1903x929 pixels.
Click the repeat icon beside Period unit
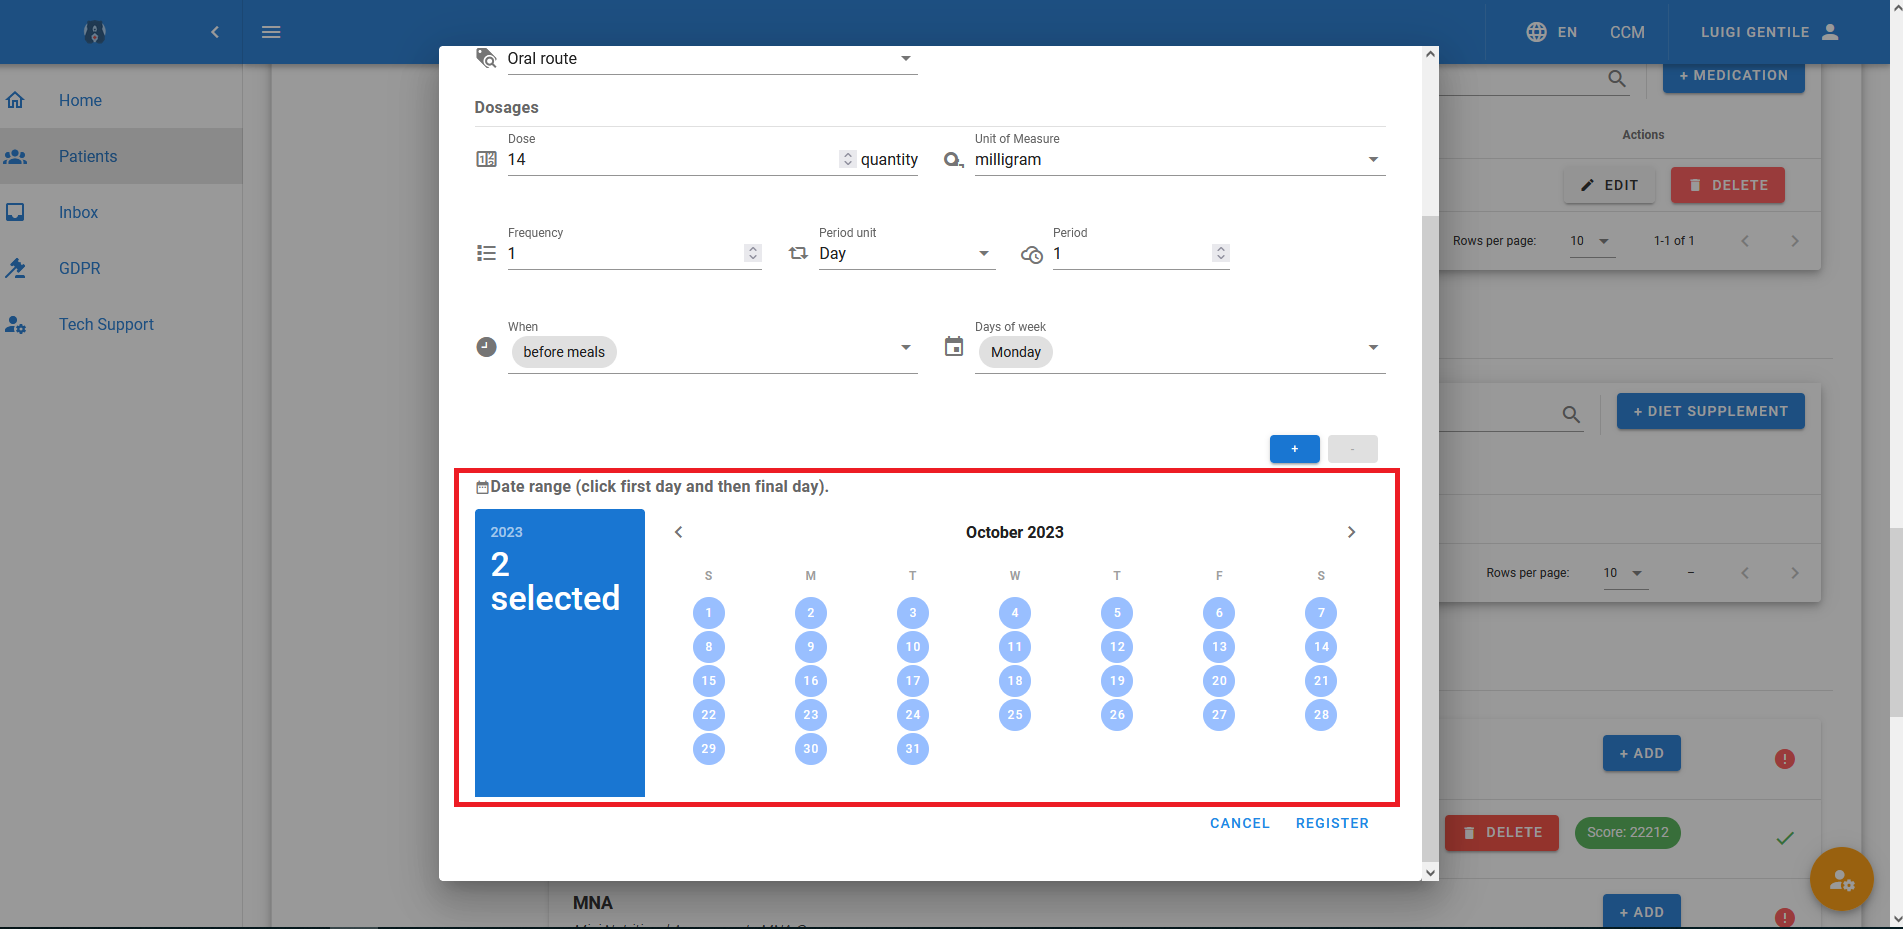(x=798, y=253)
